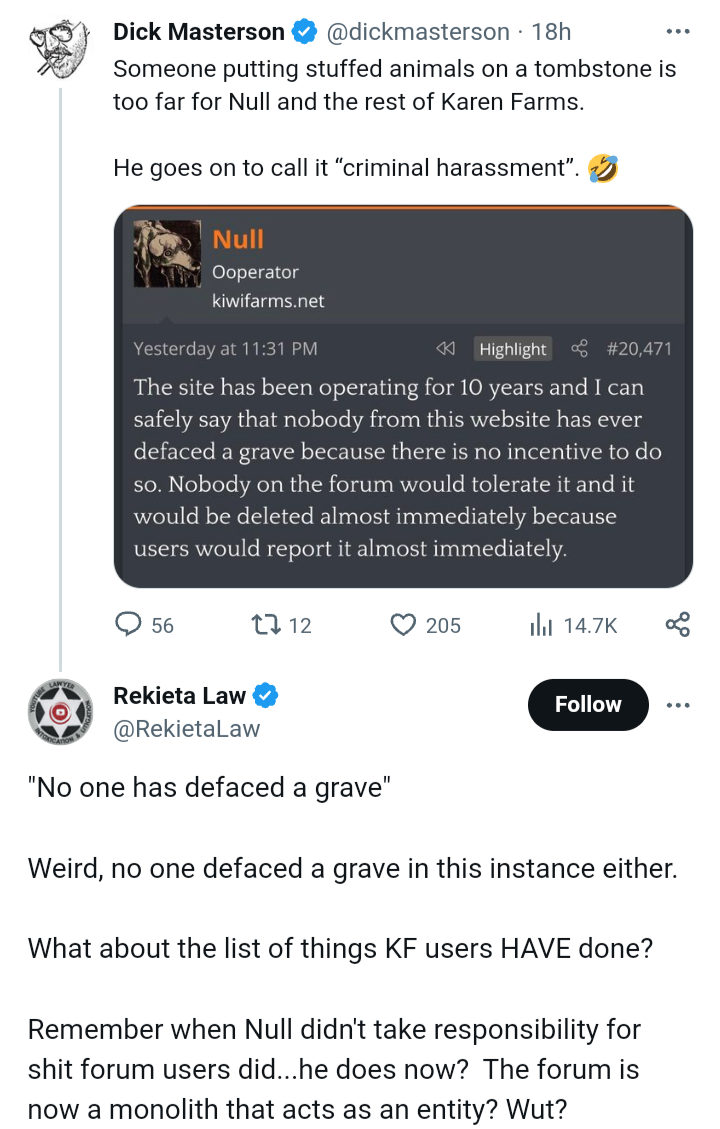Screen dimensions: 720x1129
Task: Like the tweet with 205 likes
Action: [403, 625]
